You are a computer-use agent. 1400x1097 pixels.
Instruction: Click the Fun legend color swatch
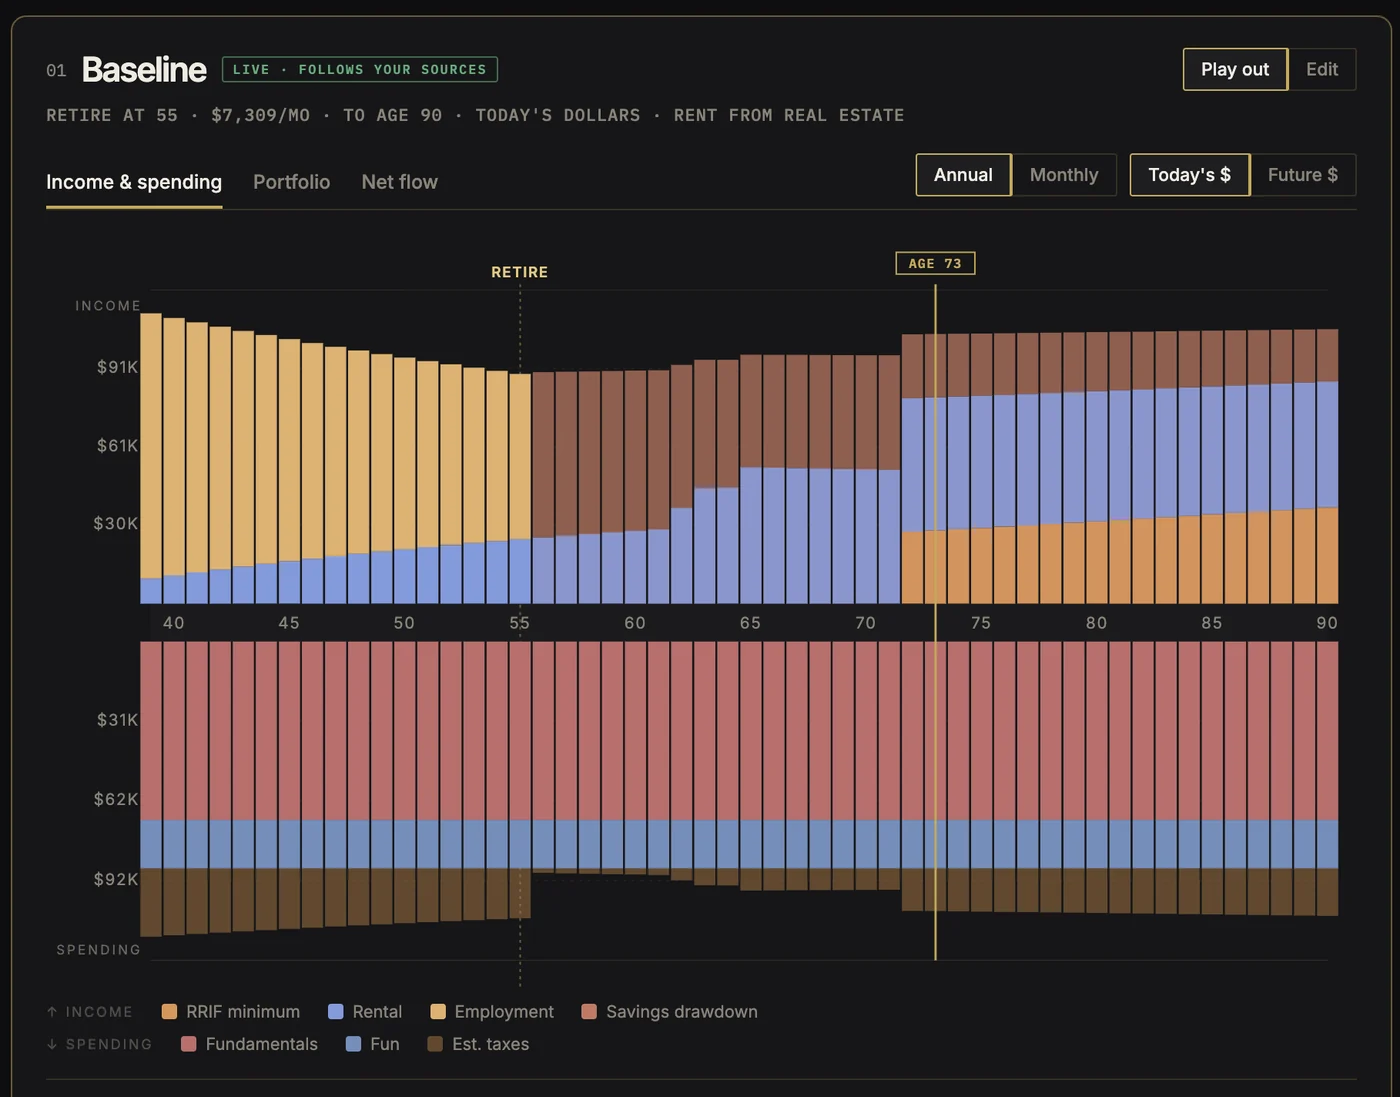coord(353,1044)
